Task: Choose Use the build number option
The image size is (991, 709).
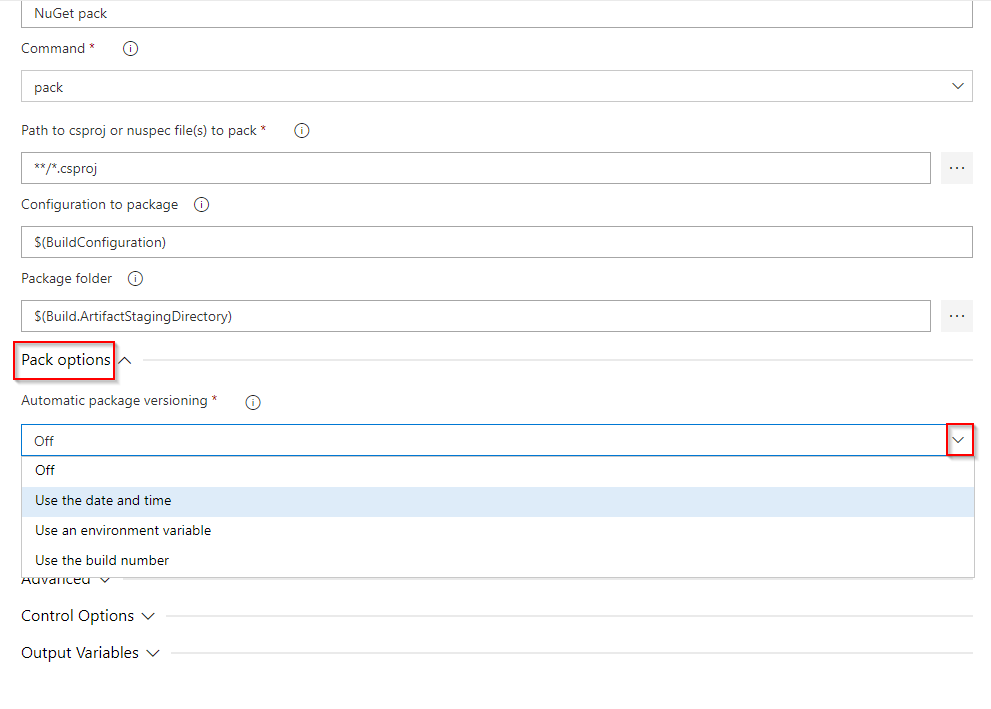Action: [498, 561]
